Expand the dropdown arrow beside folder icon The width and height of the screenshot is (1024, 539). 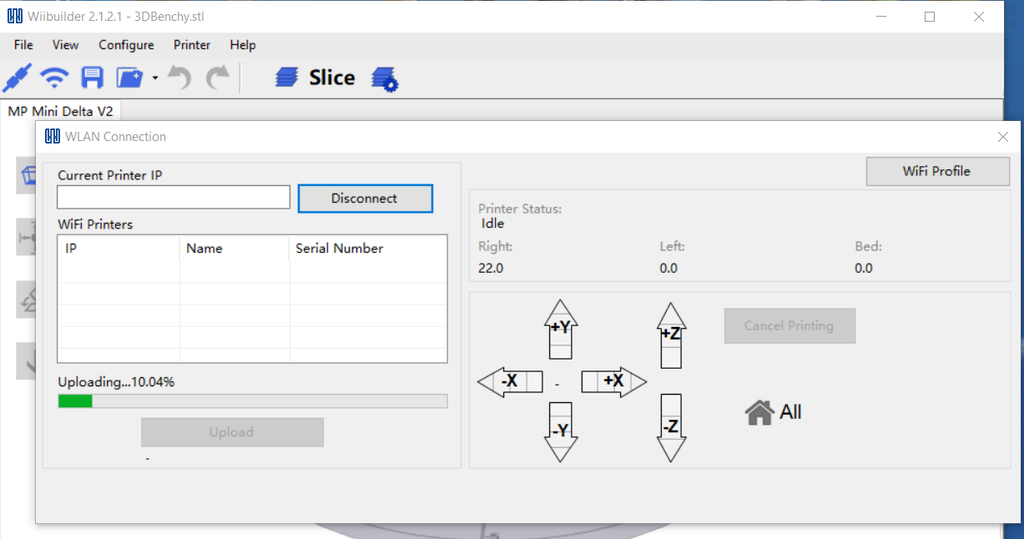155,78
